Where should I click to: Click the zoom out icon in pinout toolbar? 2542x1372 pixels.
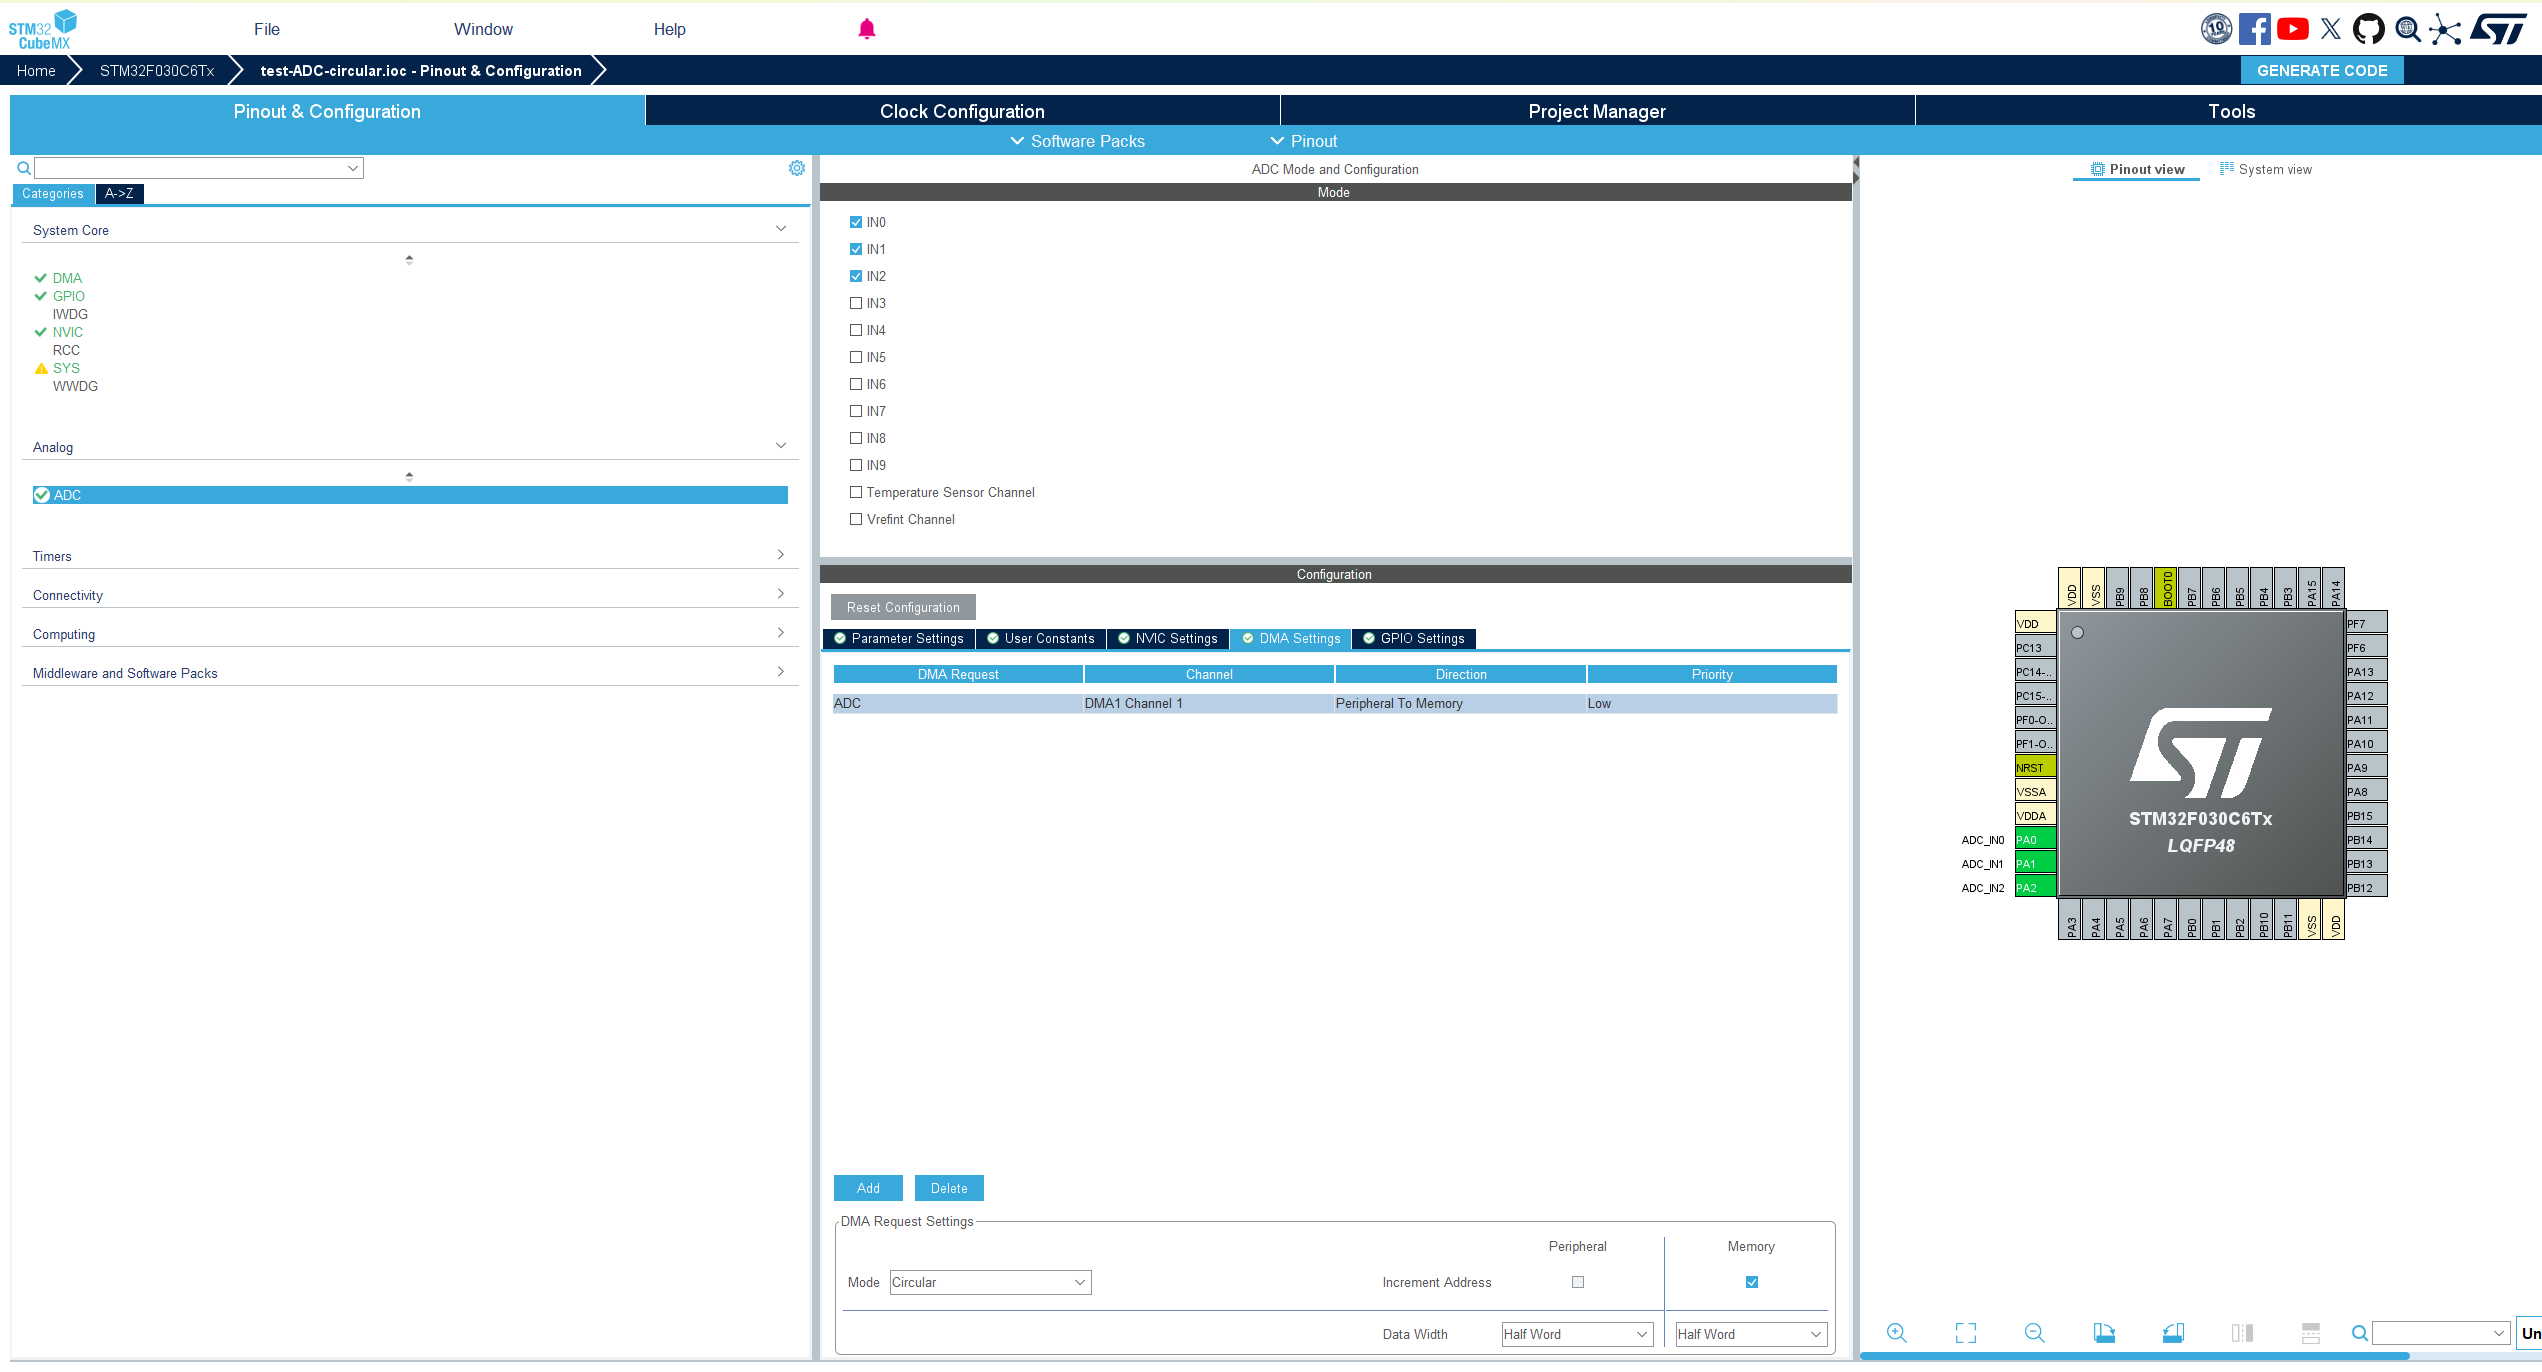pyautogui.click(x=2034, y=1333)
